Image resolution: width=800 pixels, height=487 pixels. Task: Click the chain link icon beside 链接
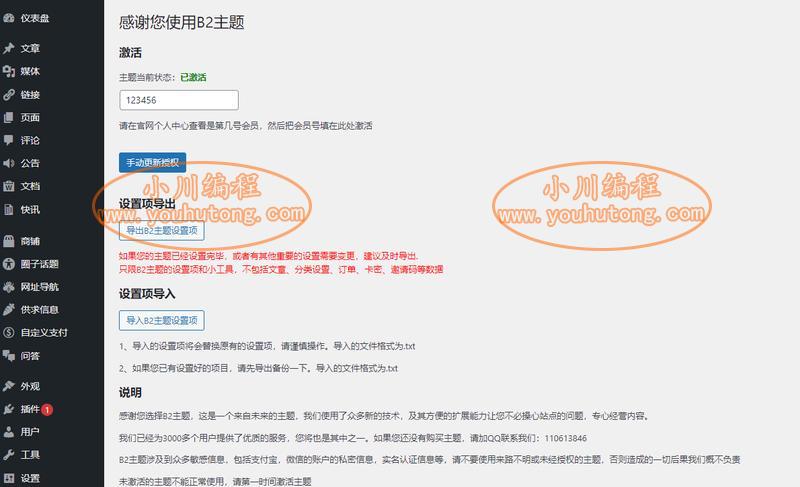tap(8, 95)
